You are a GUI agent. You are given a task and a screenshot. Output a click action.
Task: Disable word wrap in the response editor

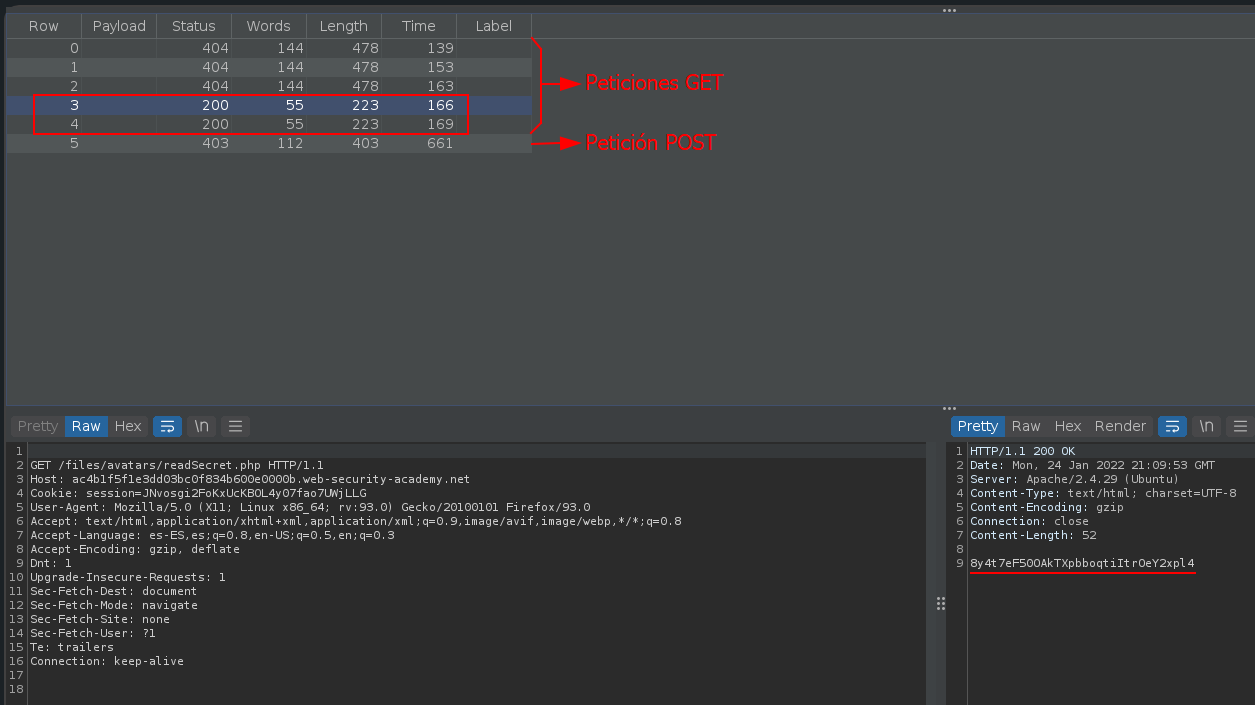[1171, 426]
